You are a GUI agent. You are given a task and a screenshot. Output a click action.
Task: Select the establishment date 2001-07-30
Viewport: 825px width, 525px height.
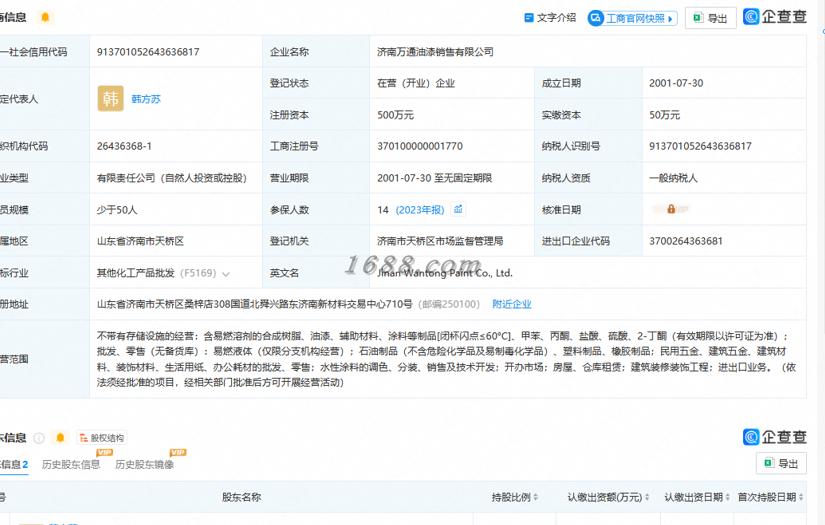(676, 83)
